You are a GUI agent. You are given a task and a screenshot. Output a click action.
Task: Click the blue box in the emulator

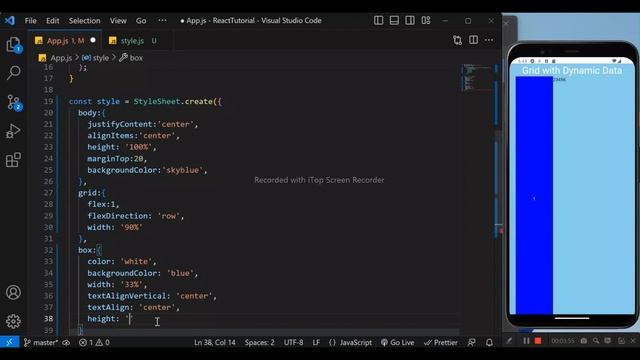[534, 195]
